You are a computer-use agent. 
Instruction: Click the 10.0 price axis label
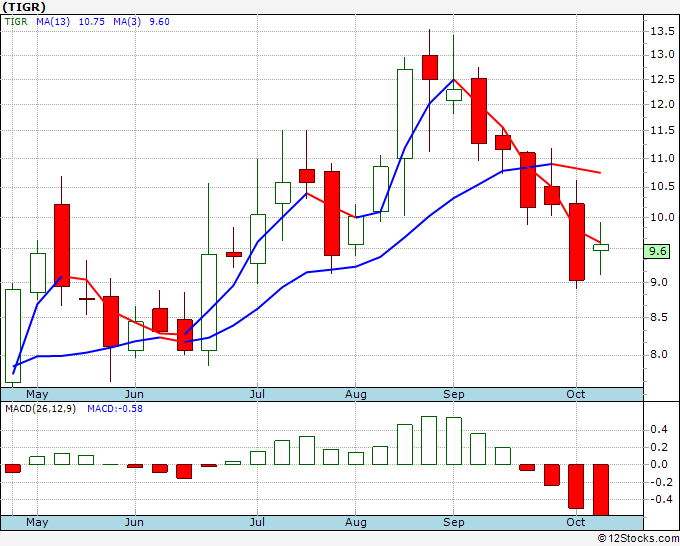(x=662, y=217)
